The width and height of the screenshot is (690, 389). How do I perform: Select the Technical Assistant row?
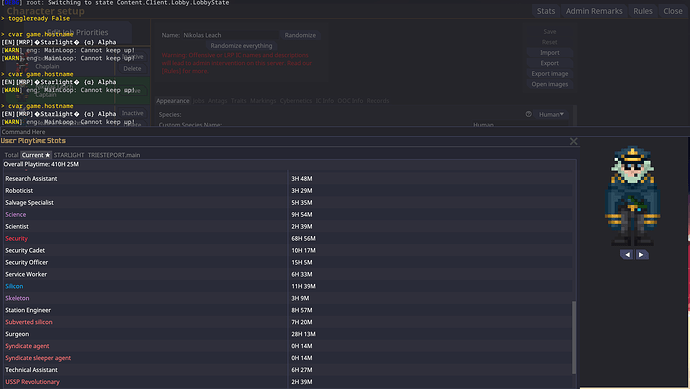point(288,370)
